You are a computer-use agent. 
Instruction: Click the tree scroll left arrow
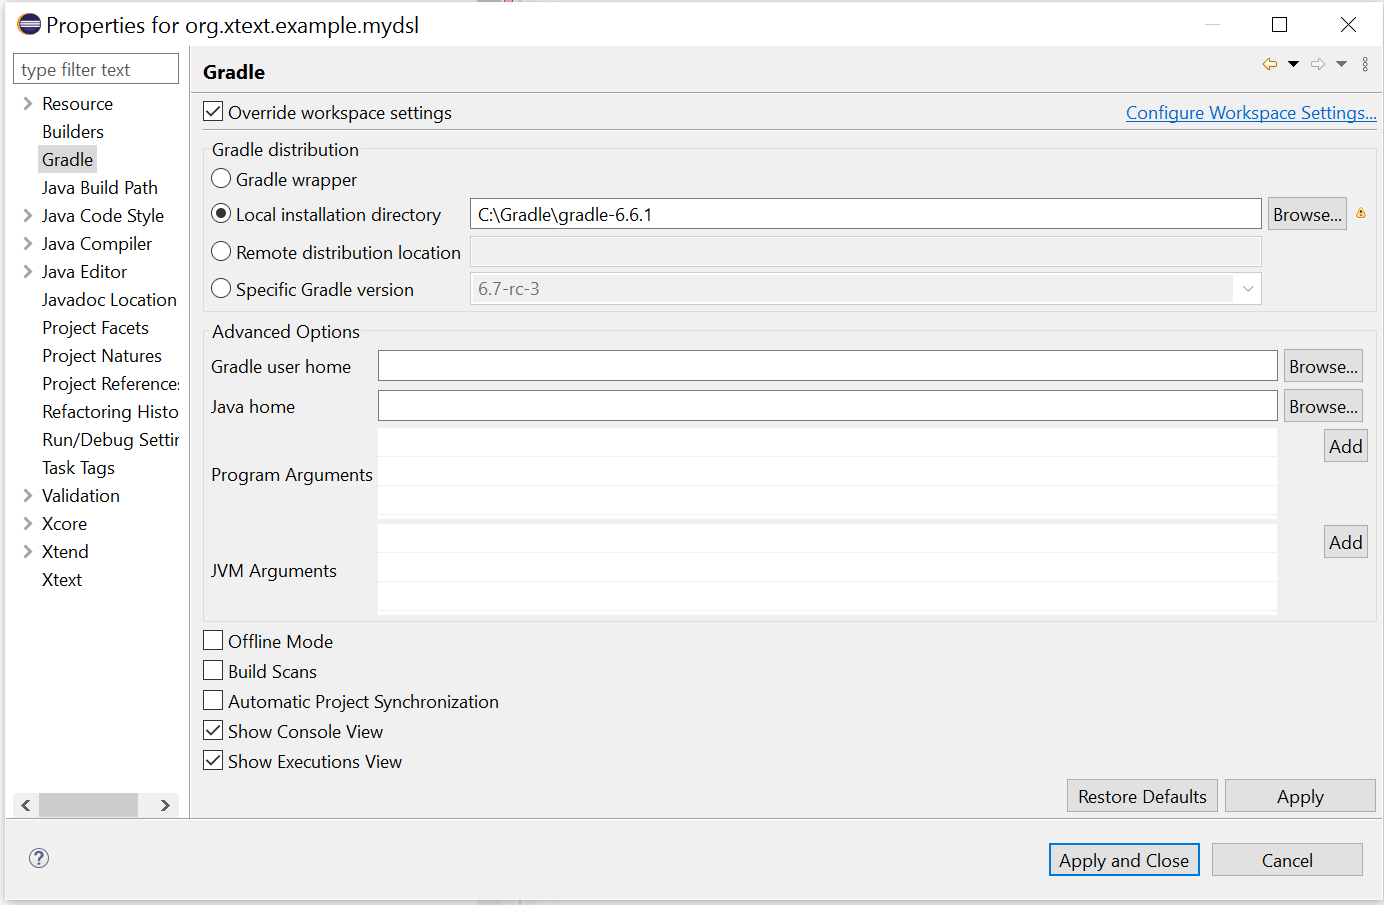[x=26, y=805]
